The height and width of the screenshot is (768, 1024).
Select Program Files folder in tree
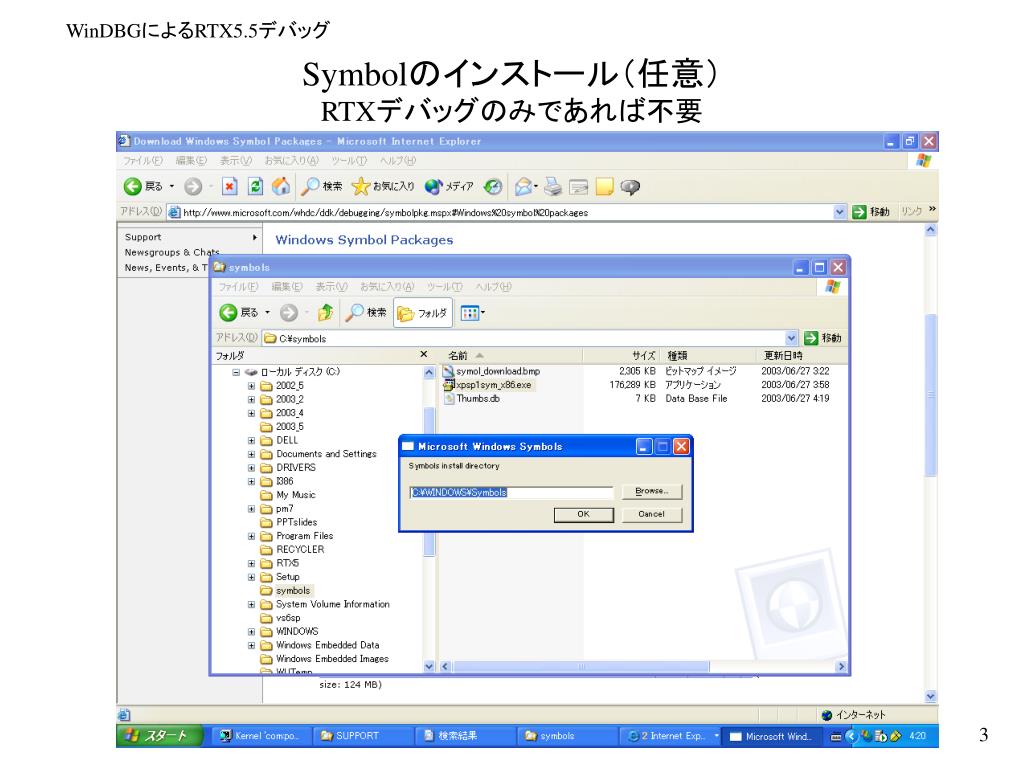pyautogui.click(x=304, y=536)
